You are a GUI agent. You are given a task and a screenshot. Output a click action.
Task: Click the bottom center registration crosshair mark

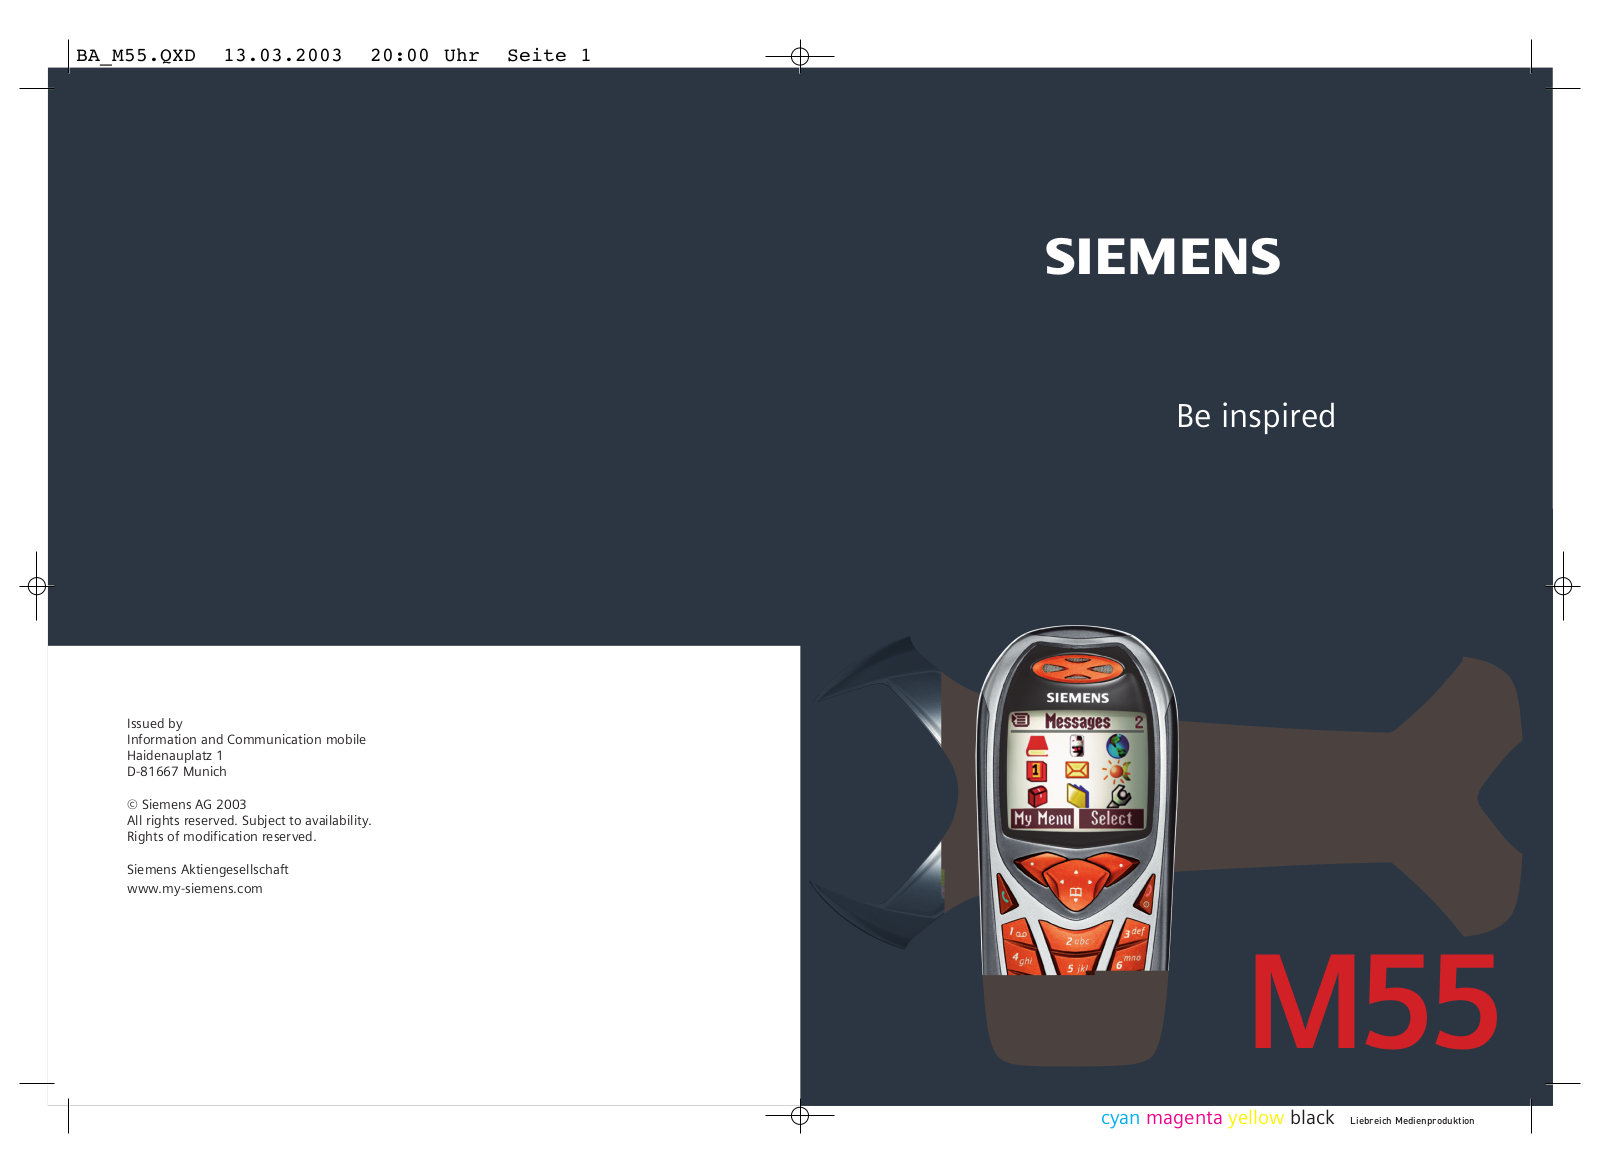click(800, 1116)
